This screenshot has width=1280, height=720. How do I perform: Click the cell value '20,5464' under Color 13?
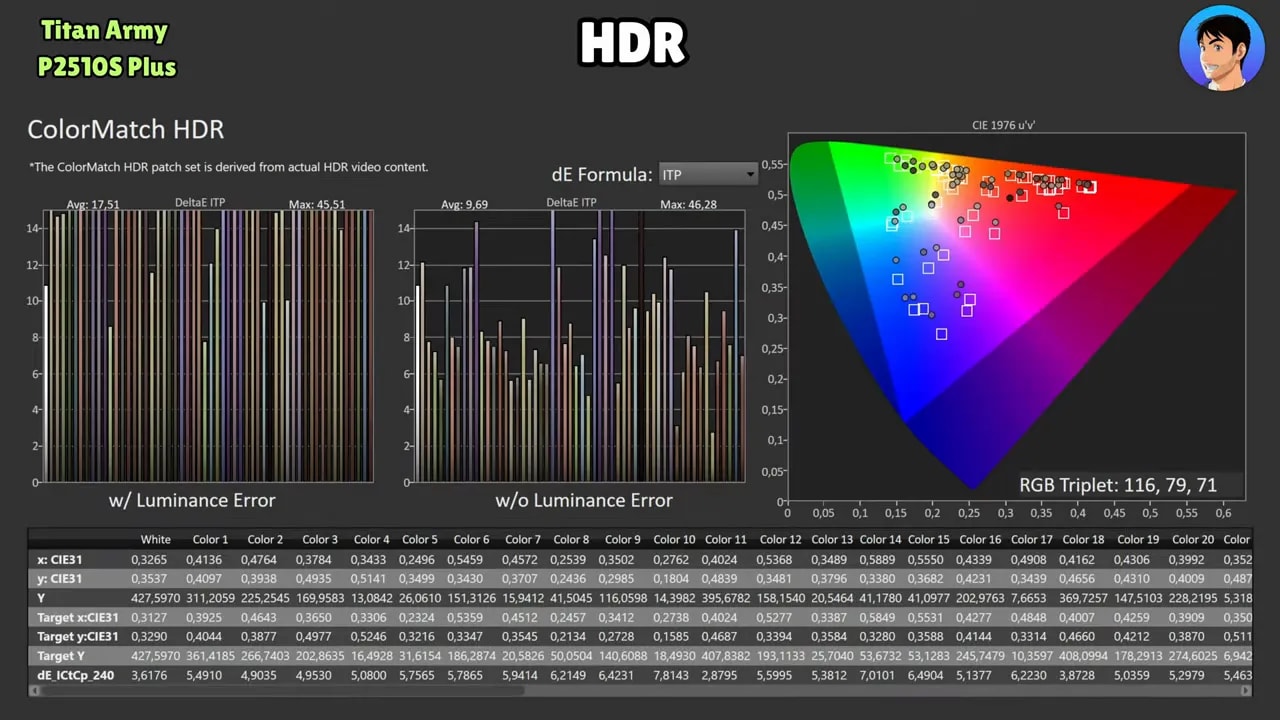[x=833, y=598]
